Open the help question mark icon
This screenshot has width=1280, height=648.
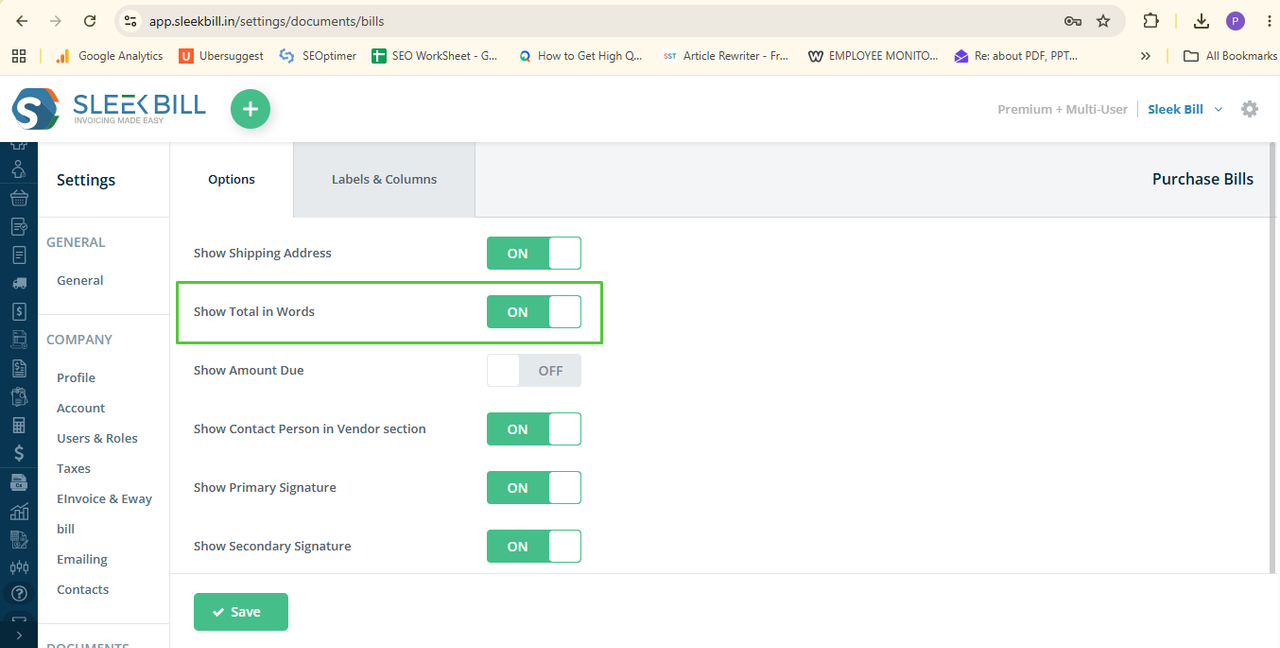click(18, 593)
